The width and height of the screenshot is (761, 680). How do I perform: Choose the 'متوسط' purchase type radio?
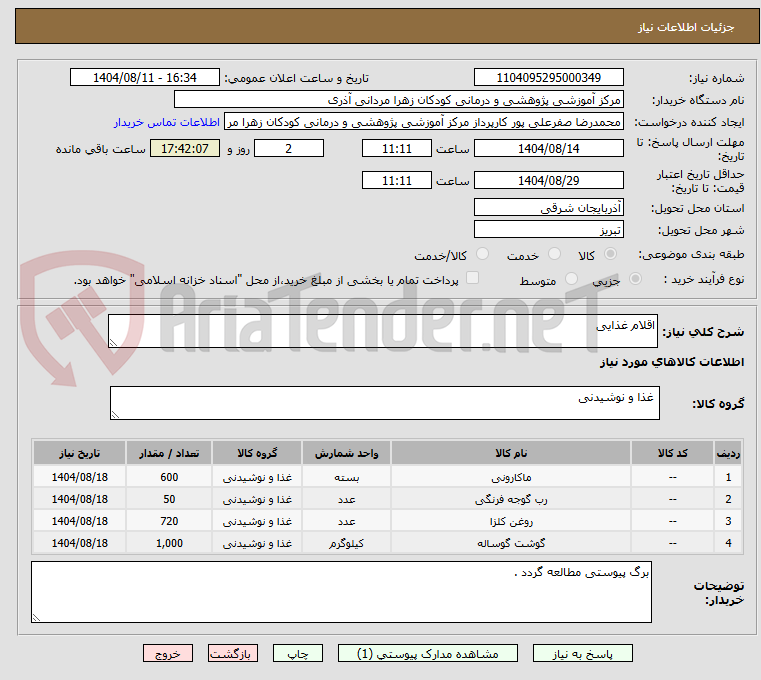point(571,280)
